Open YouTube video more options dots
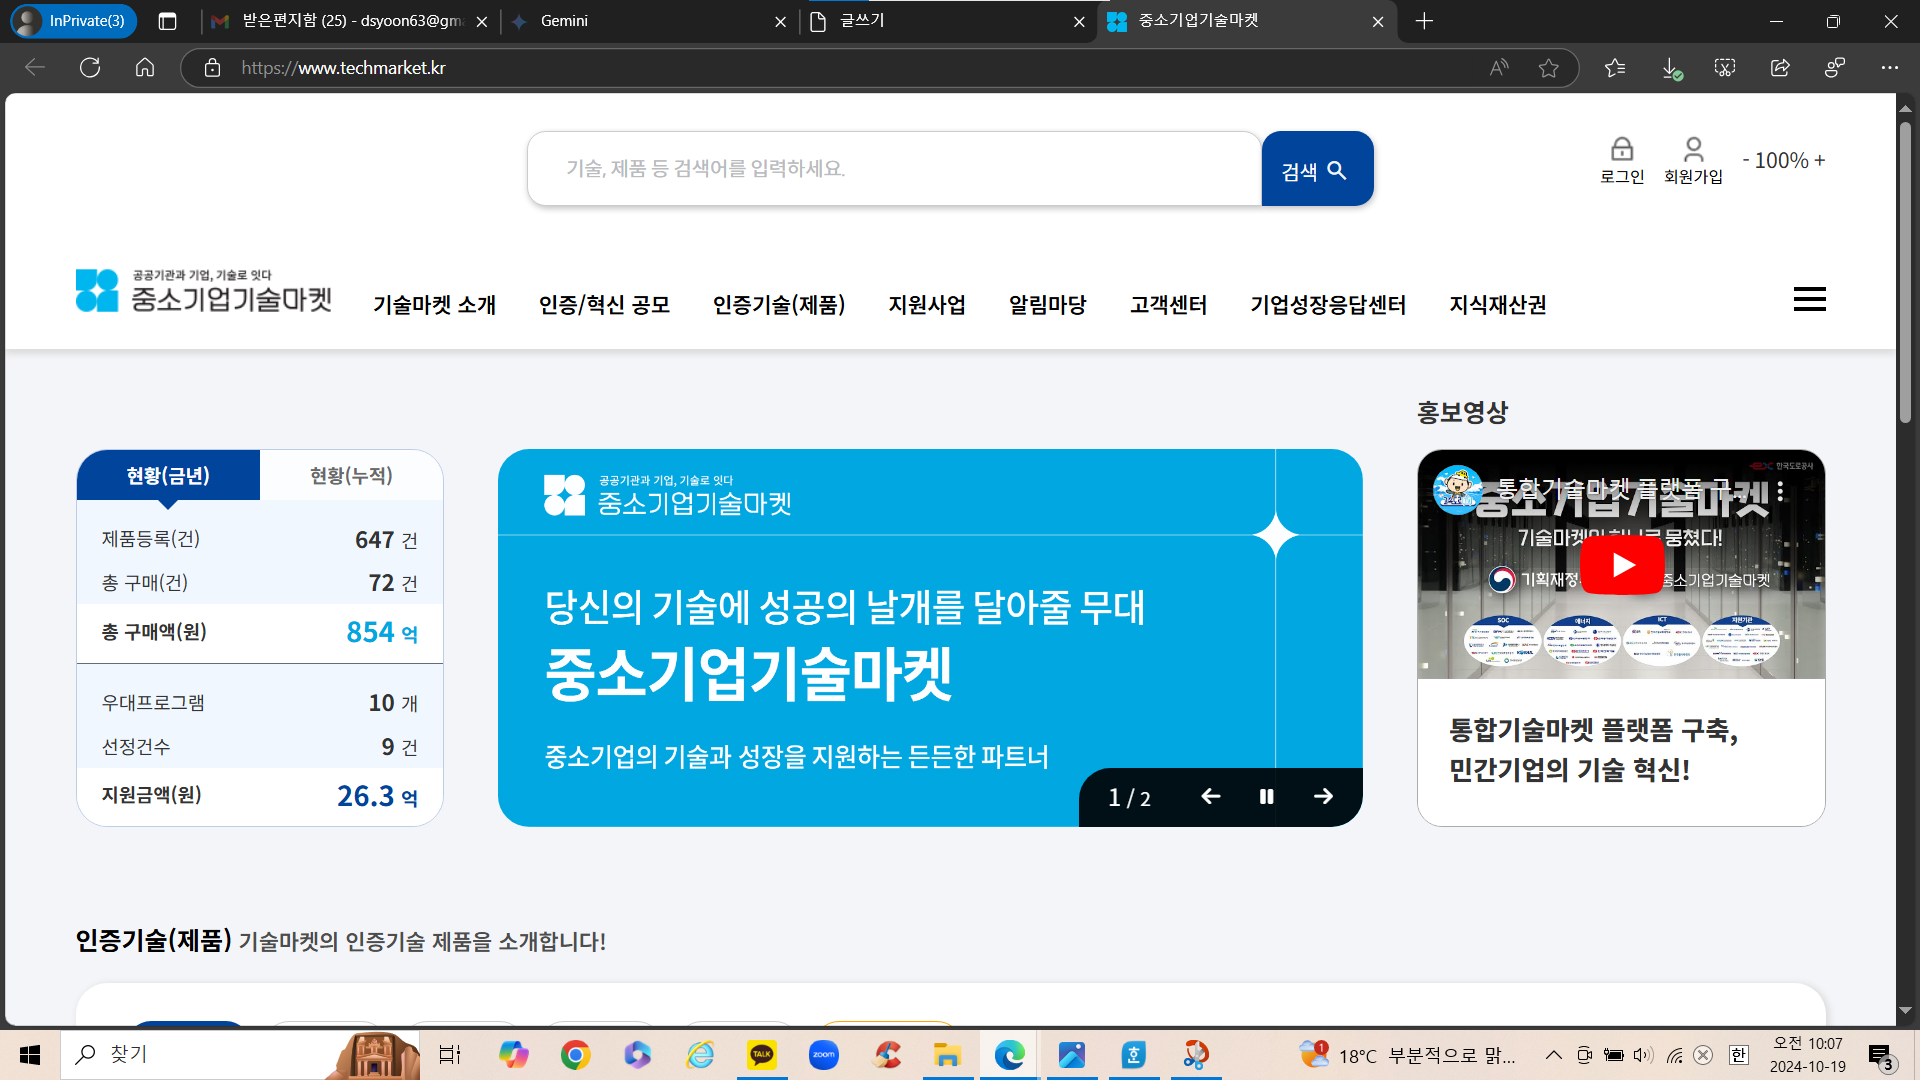The height and width of the screenshot is (1080, 1920). 1780,491
